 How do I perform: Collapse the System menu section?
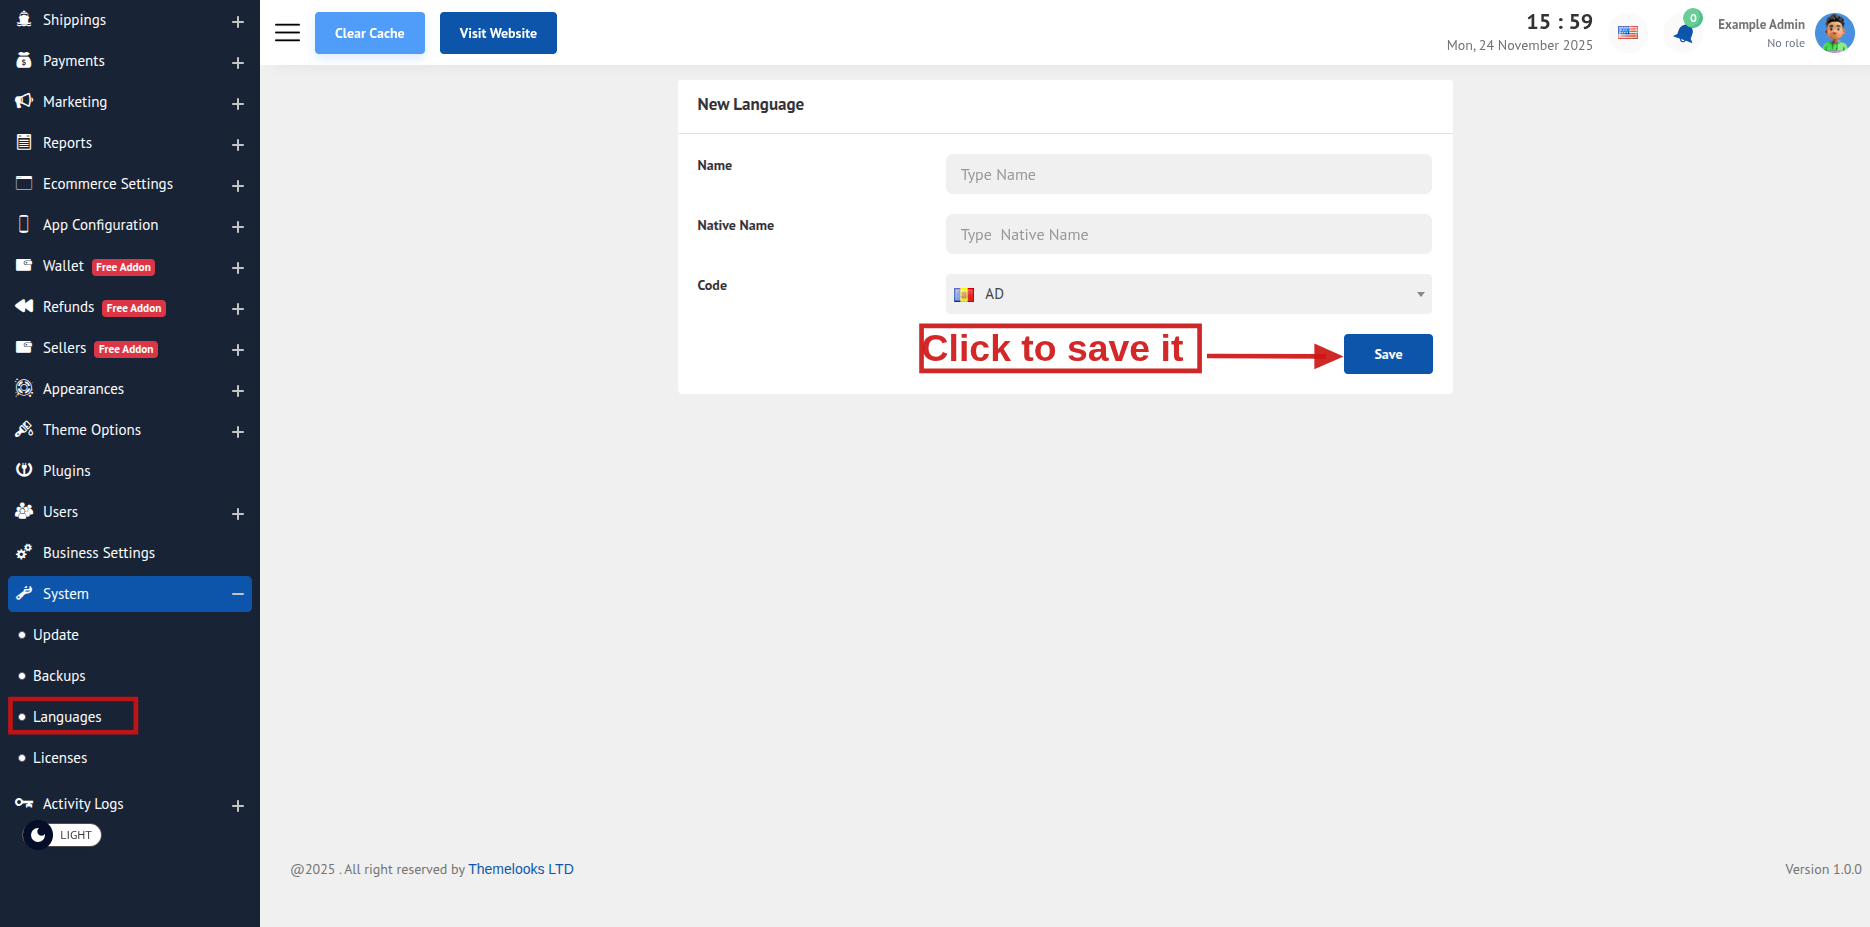point(238,594)
